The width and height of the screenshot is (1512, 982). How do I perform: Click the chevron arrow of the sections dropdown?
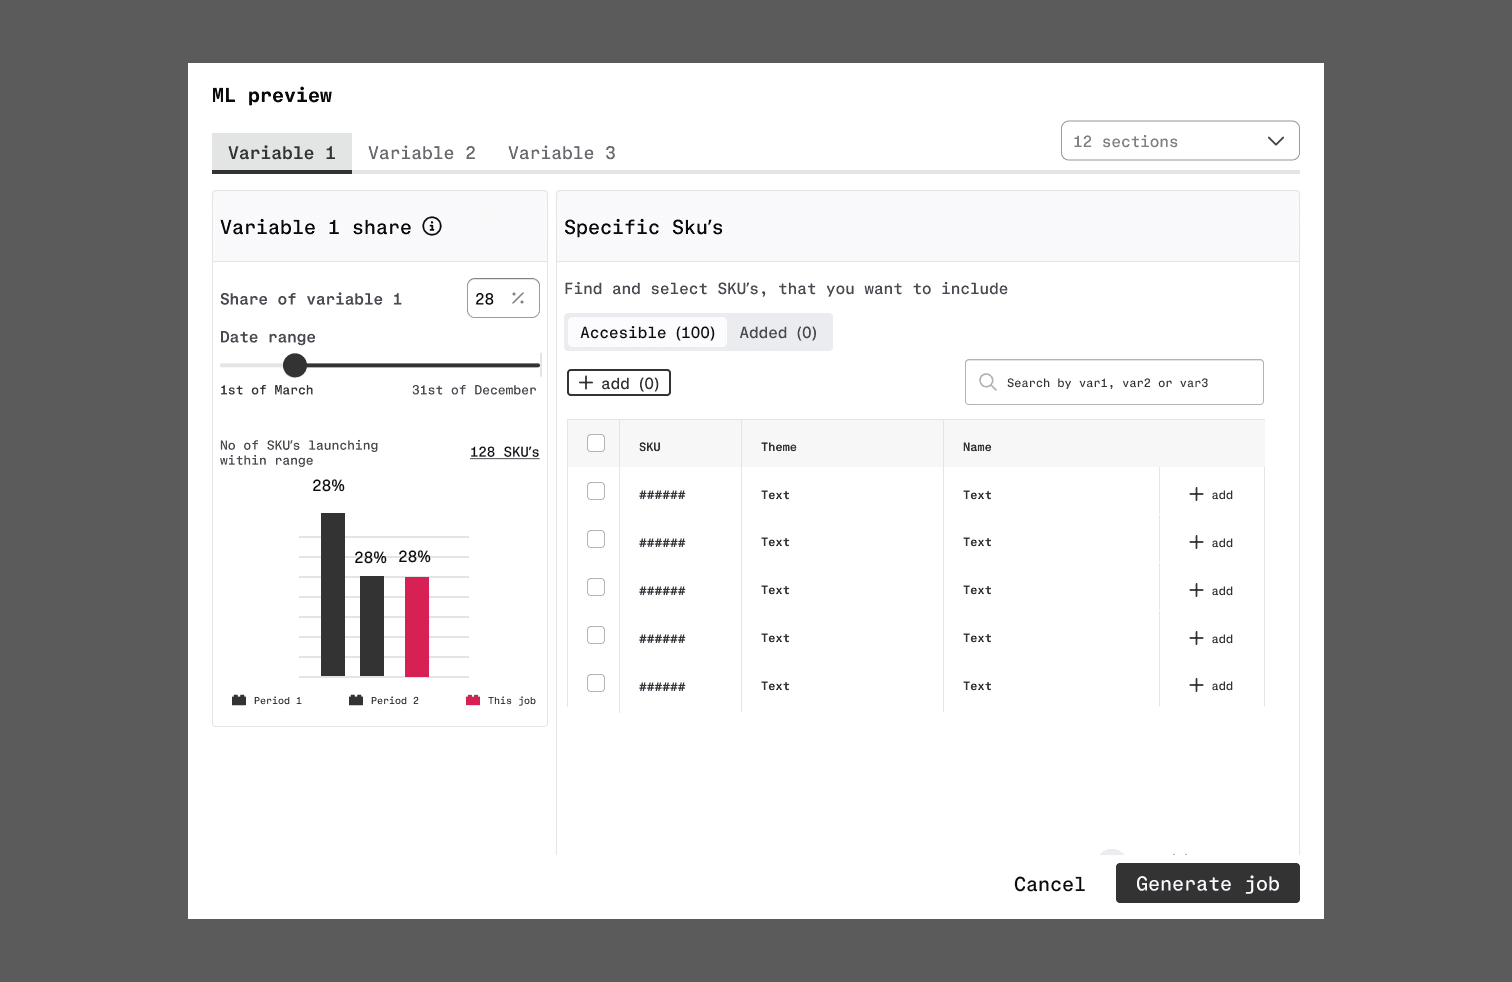[1275, 141]
